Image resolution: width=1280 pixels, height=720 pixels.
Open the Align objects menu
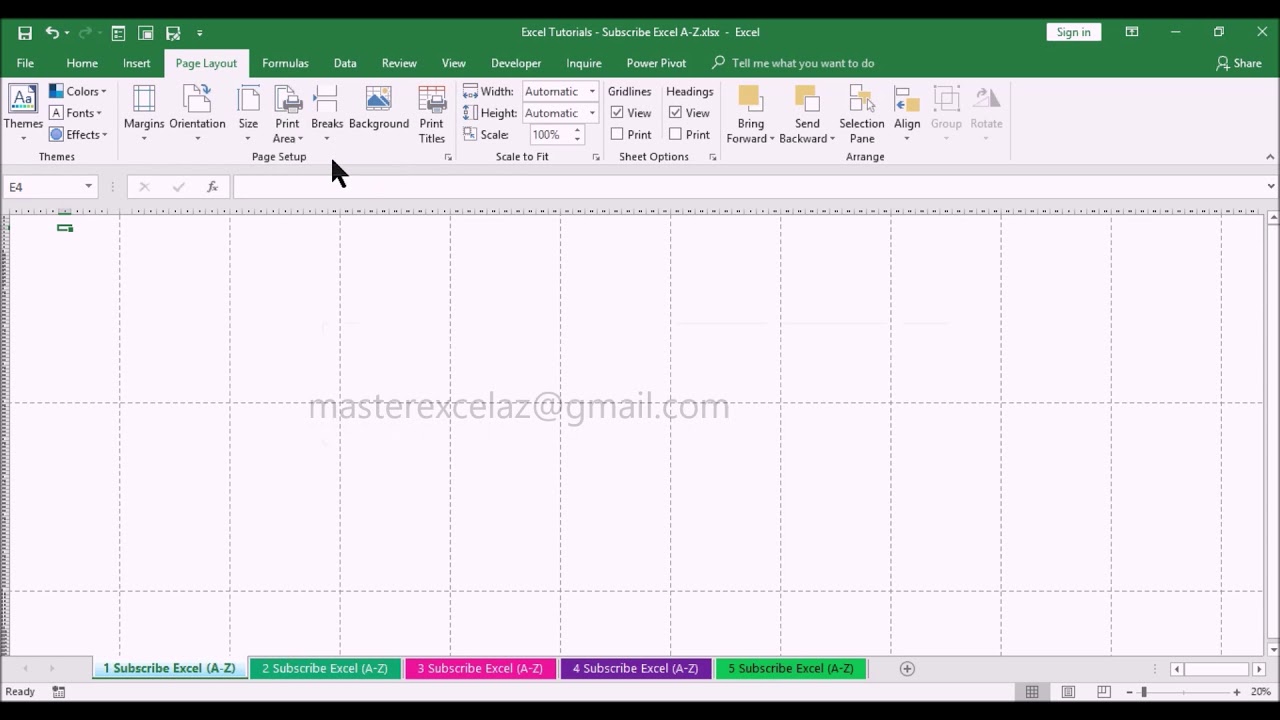click(x=907, y=112)
